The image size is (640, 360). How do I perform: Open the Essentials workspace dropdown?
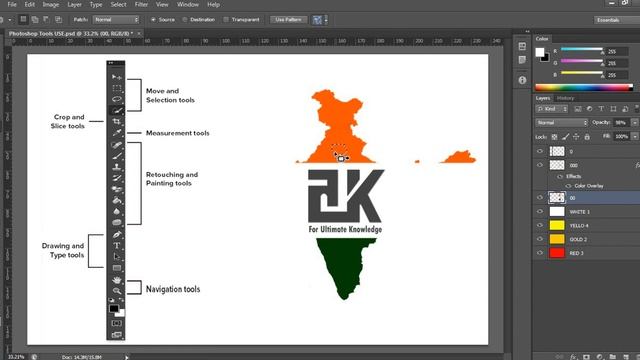tap(617, 20)
